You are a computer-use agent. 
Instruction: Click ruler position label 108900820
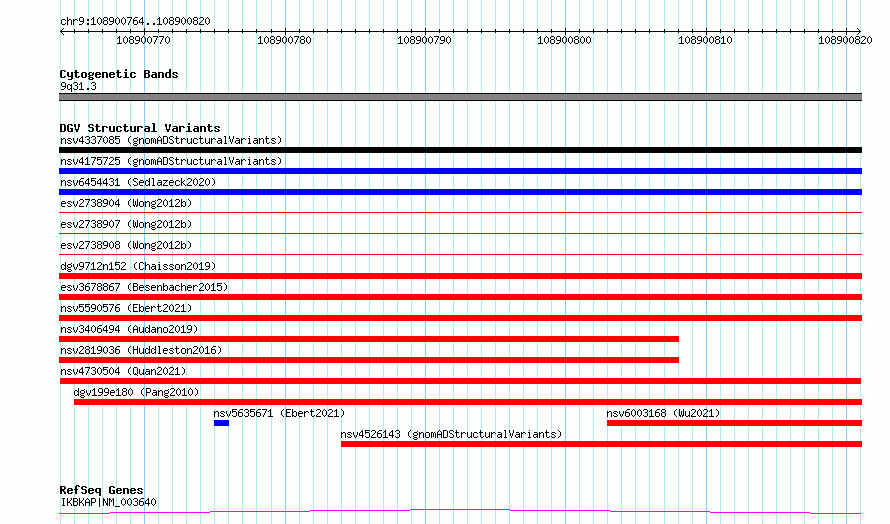click(x=845, y=40)
